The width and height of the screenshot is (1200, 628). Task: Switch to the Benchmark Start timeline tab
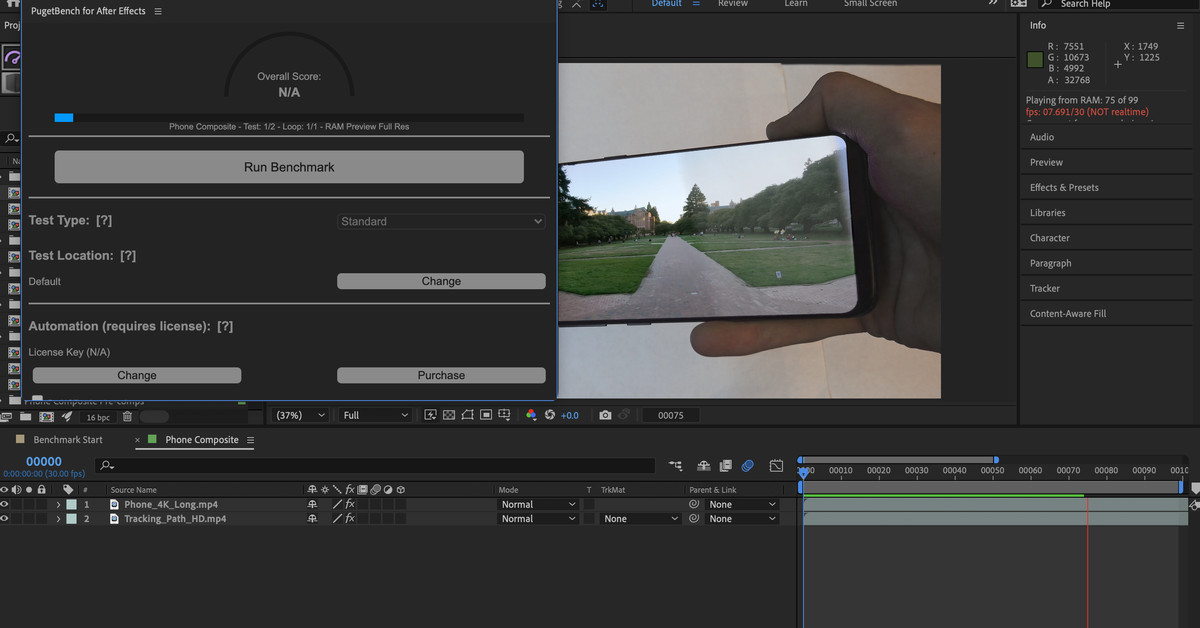[x=68, y=440]
